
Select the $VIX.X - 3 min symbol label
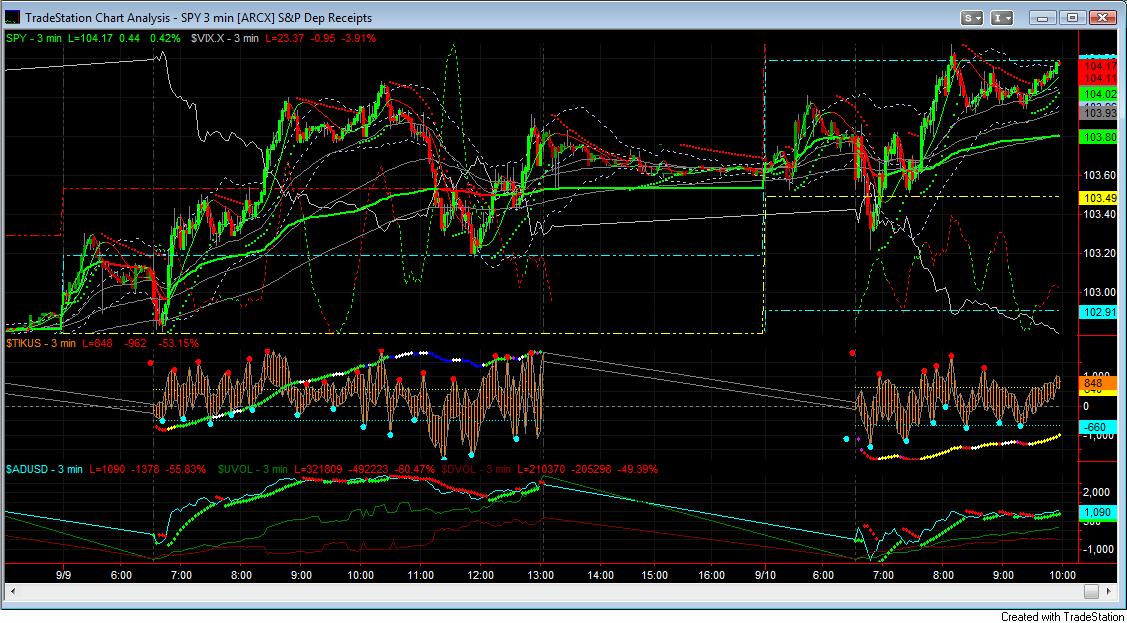point(224,37)
